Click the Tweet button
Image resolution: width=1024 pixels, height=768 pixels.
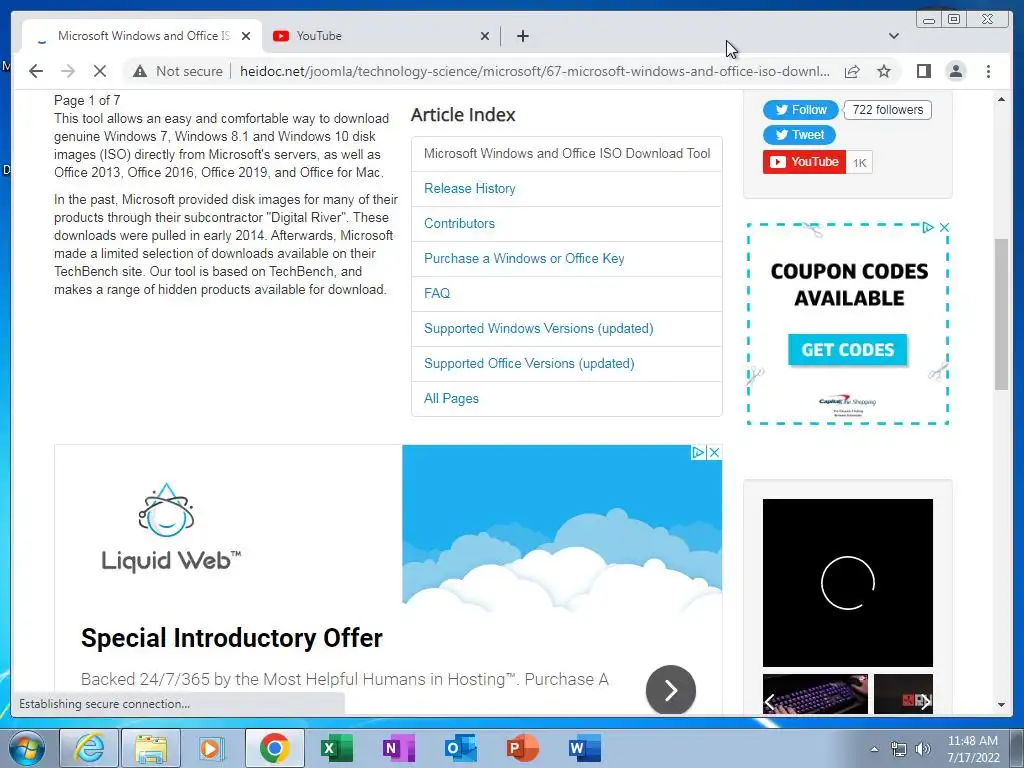point(799,135)
